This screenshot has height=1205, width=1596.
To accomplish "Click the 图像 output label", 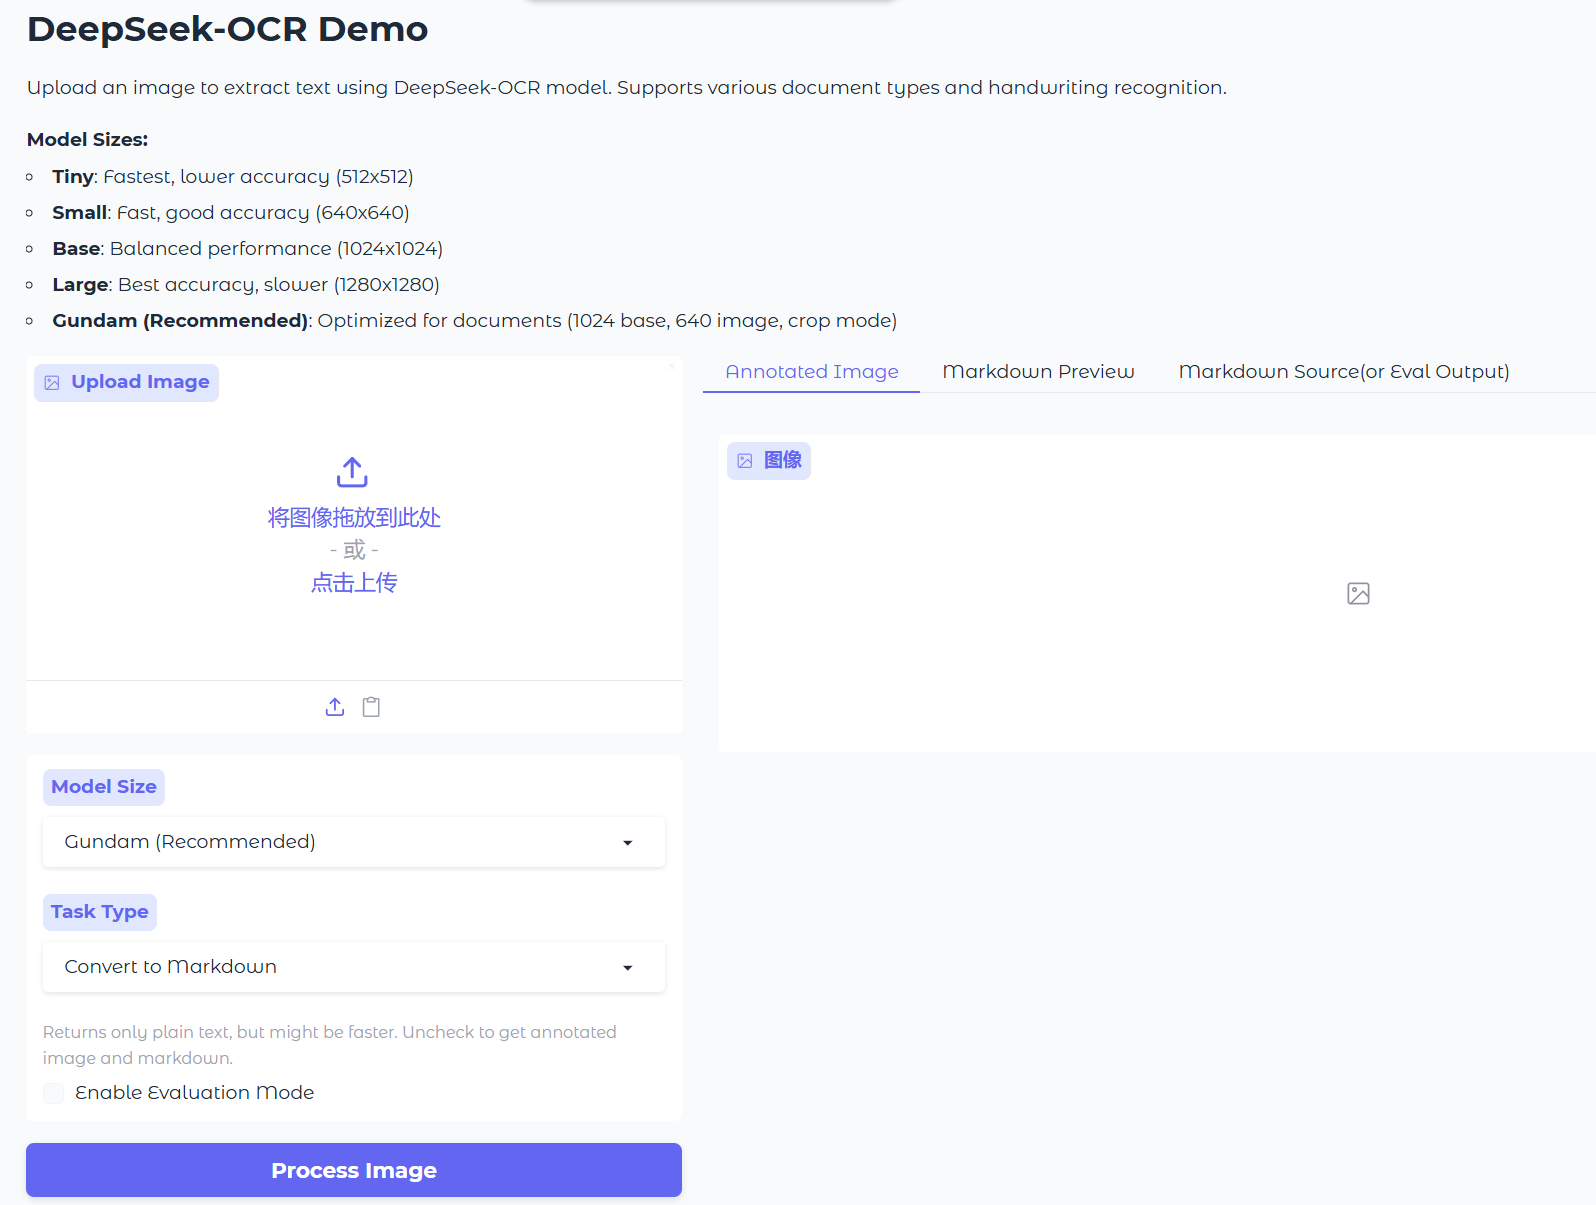I will 783,460.
